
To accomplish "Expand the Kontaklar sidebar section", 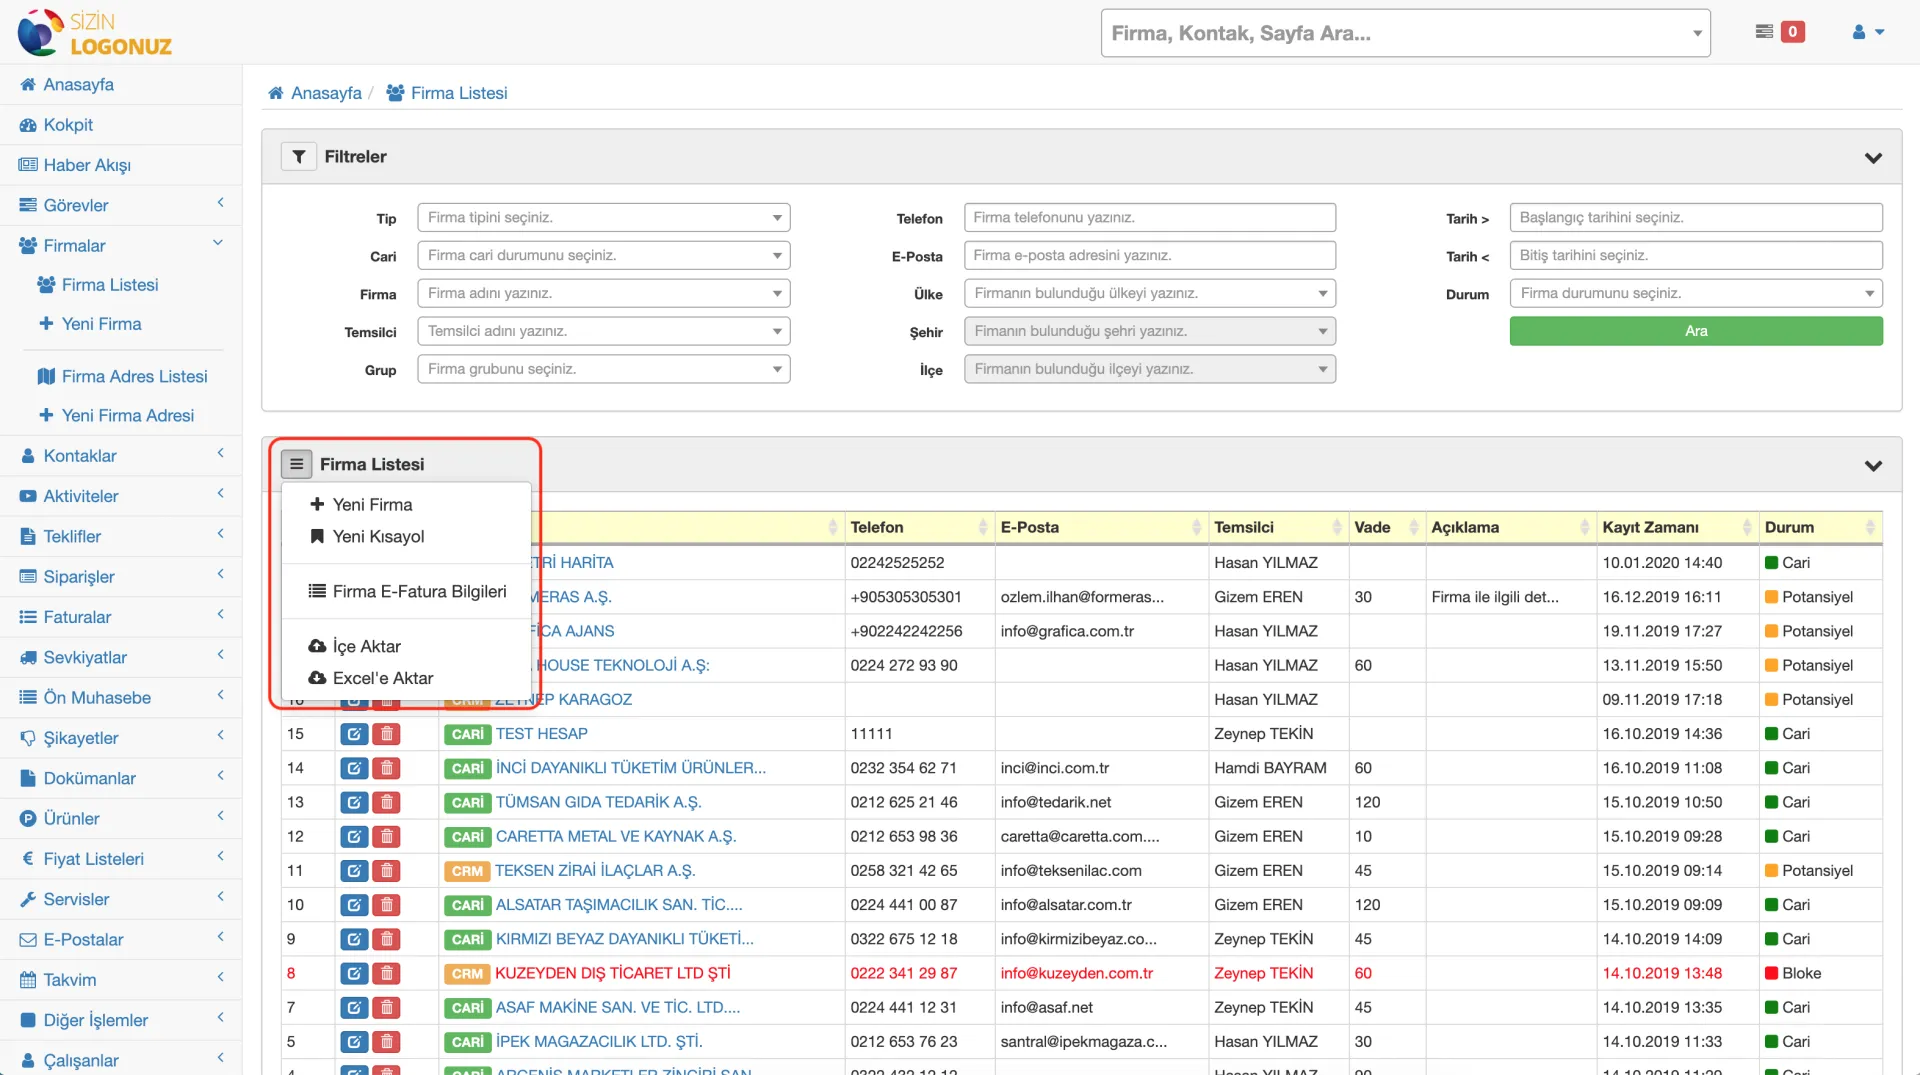I will (x=121, y=456).
